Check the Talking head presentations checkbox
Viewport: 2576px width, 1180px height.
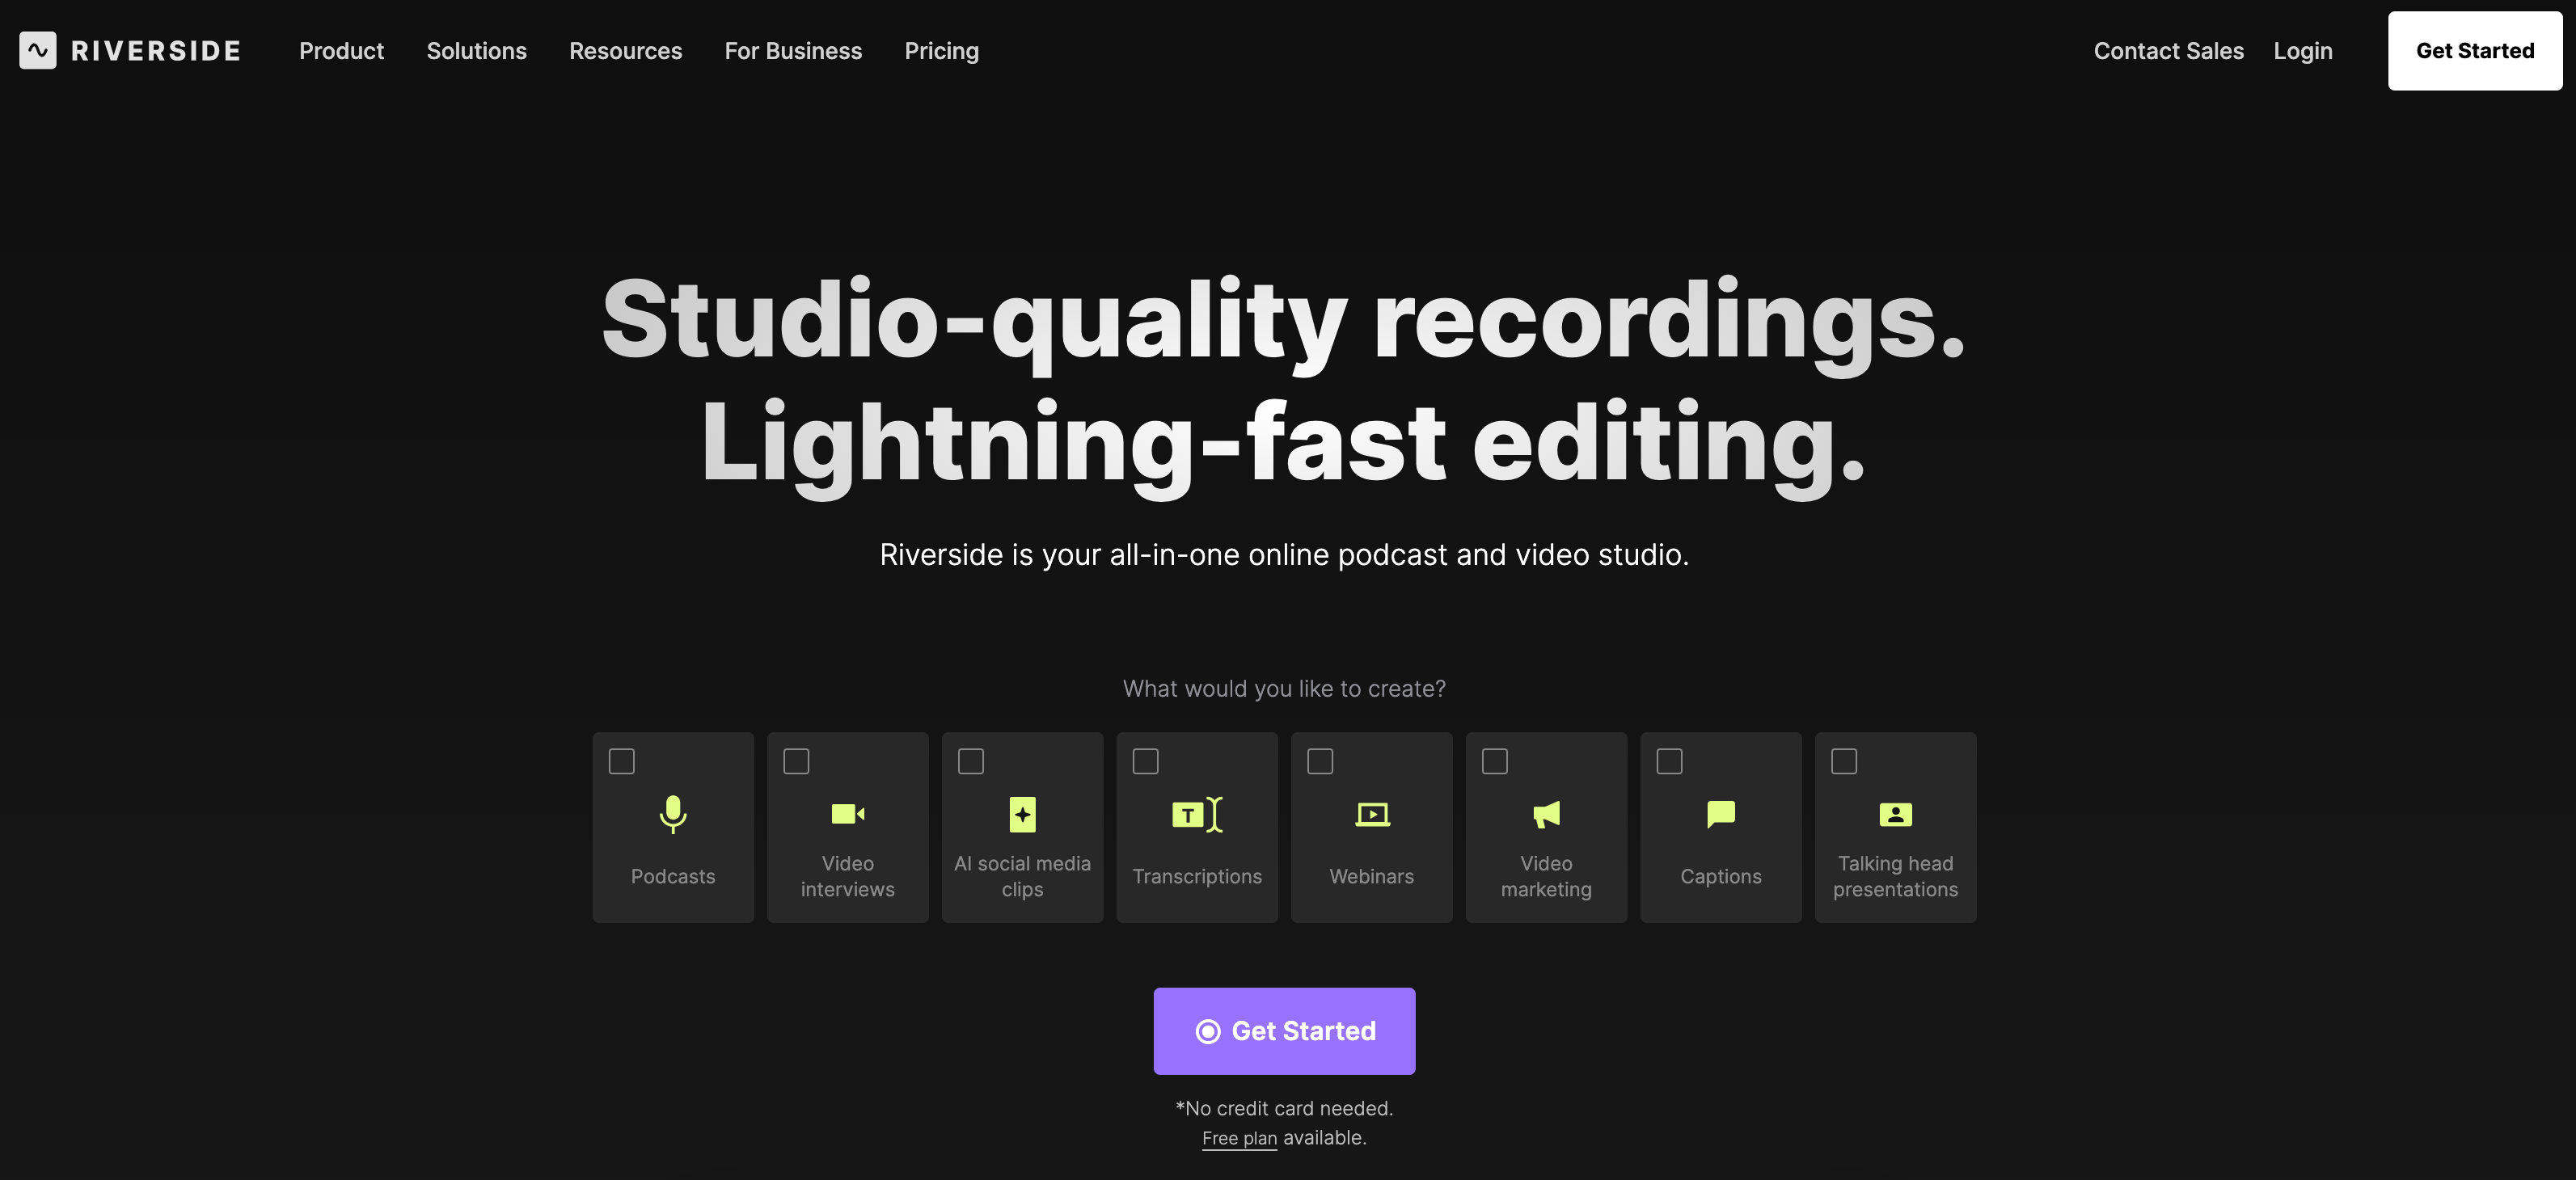pyautogui.click(x=1844, y=761)
